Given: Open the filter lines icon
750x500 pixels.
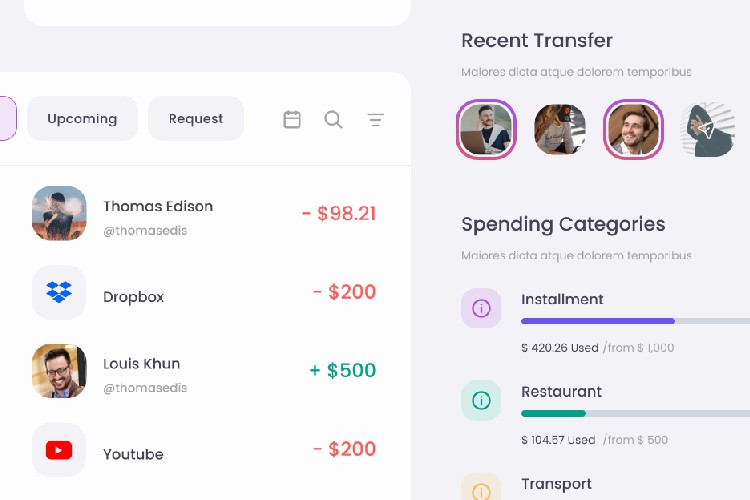Looking at the screenshot, I should coord(375,120).
